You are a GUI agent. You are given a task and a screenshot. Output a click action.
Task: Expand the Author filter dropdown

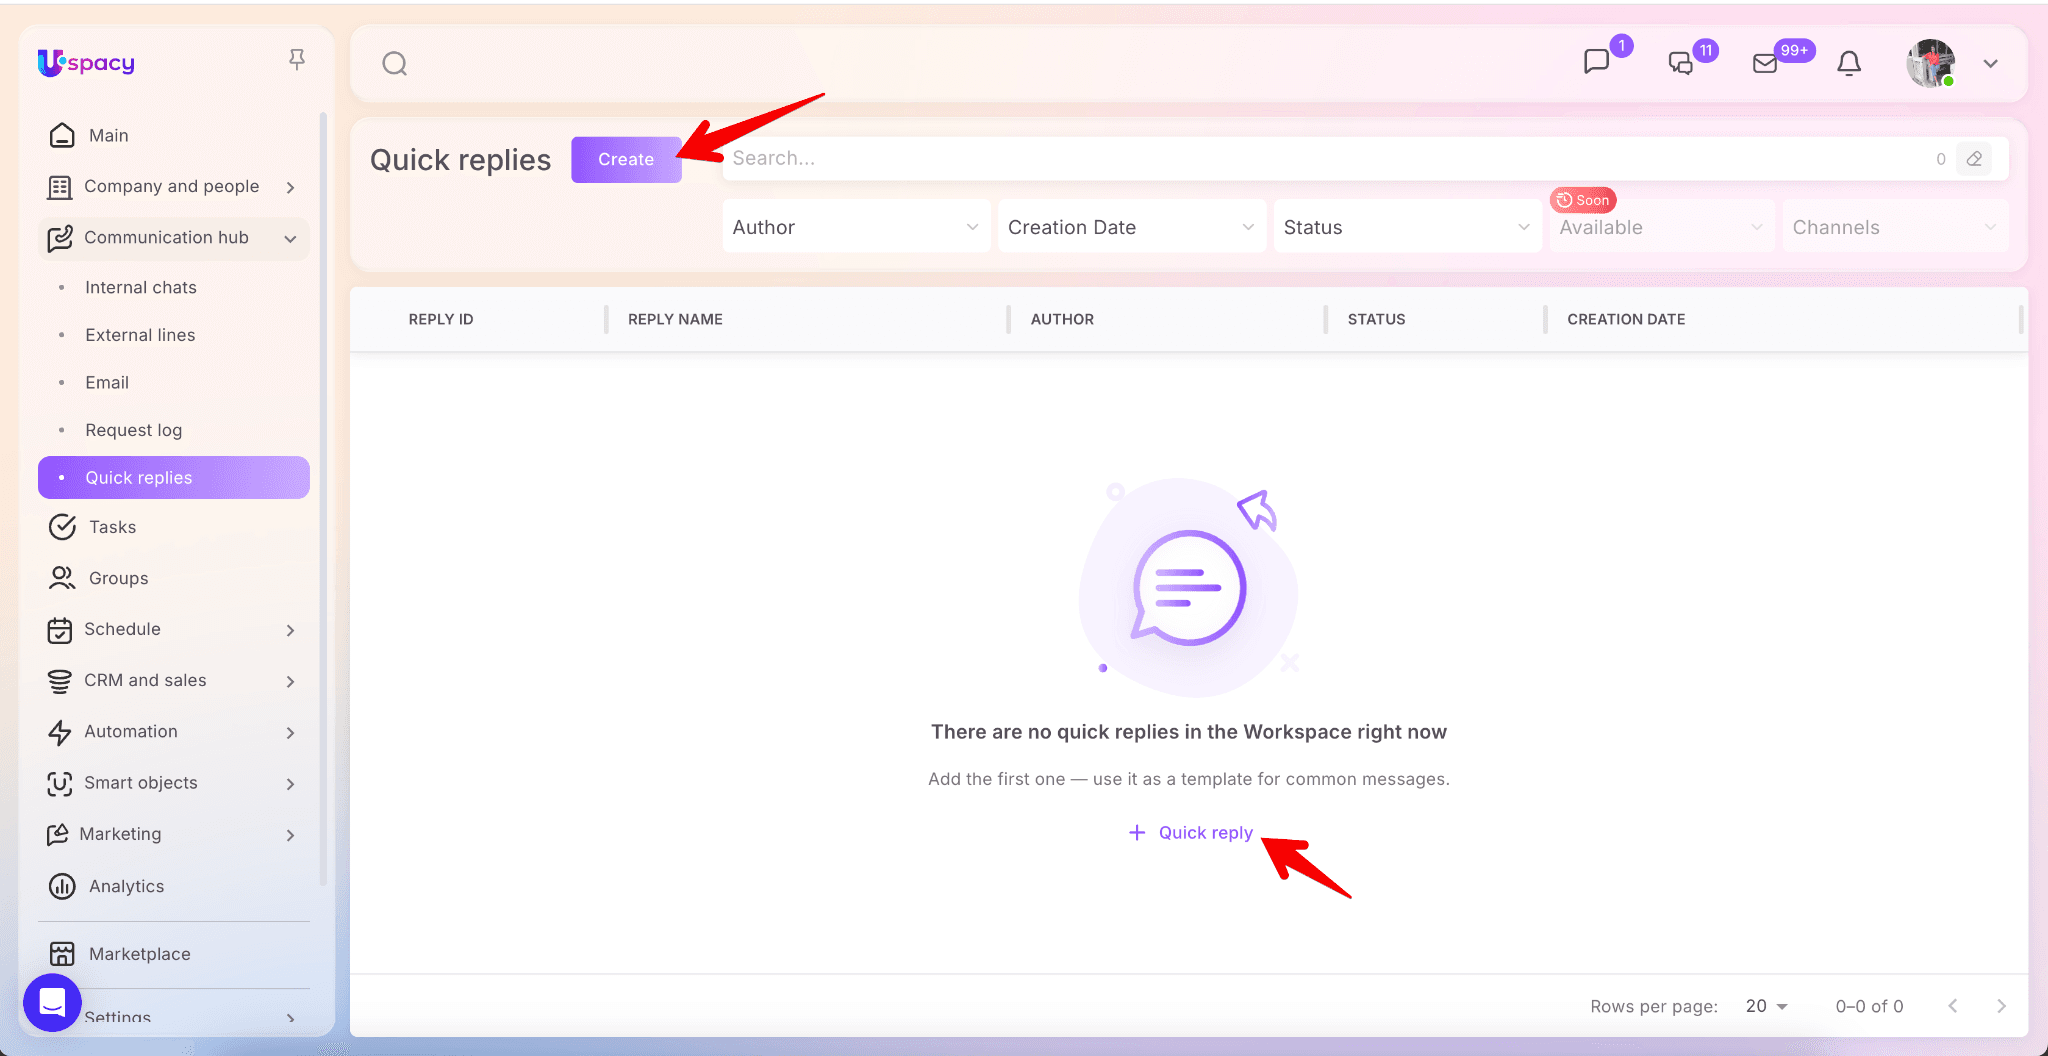click(856, 227)
